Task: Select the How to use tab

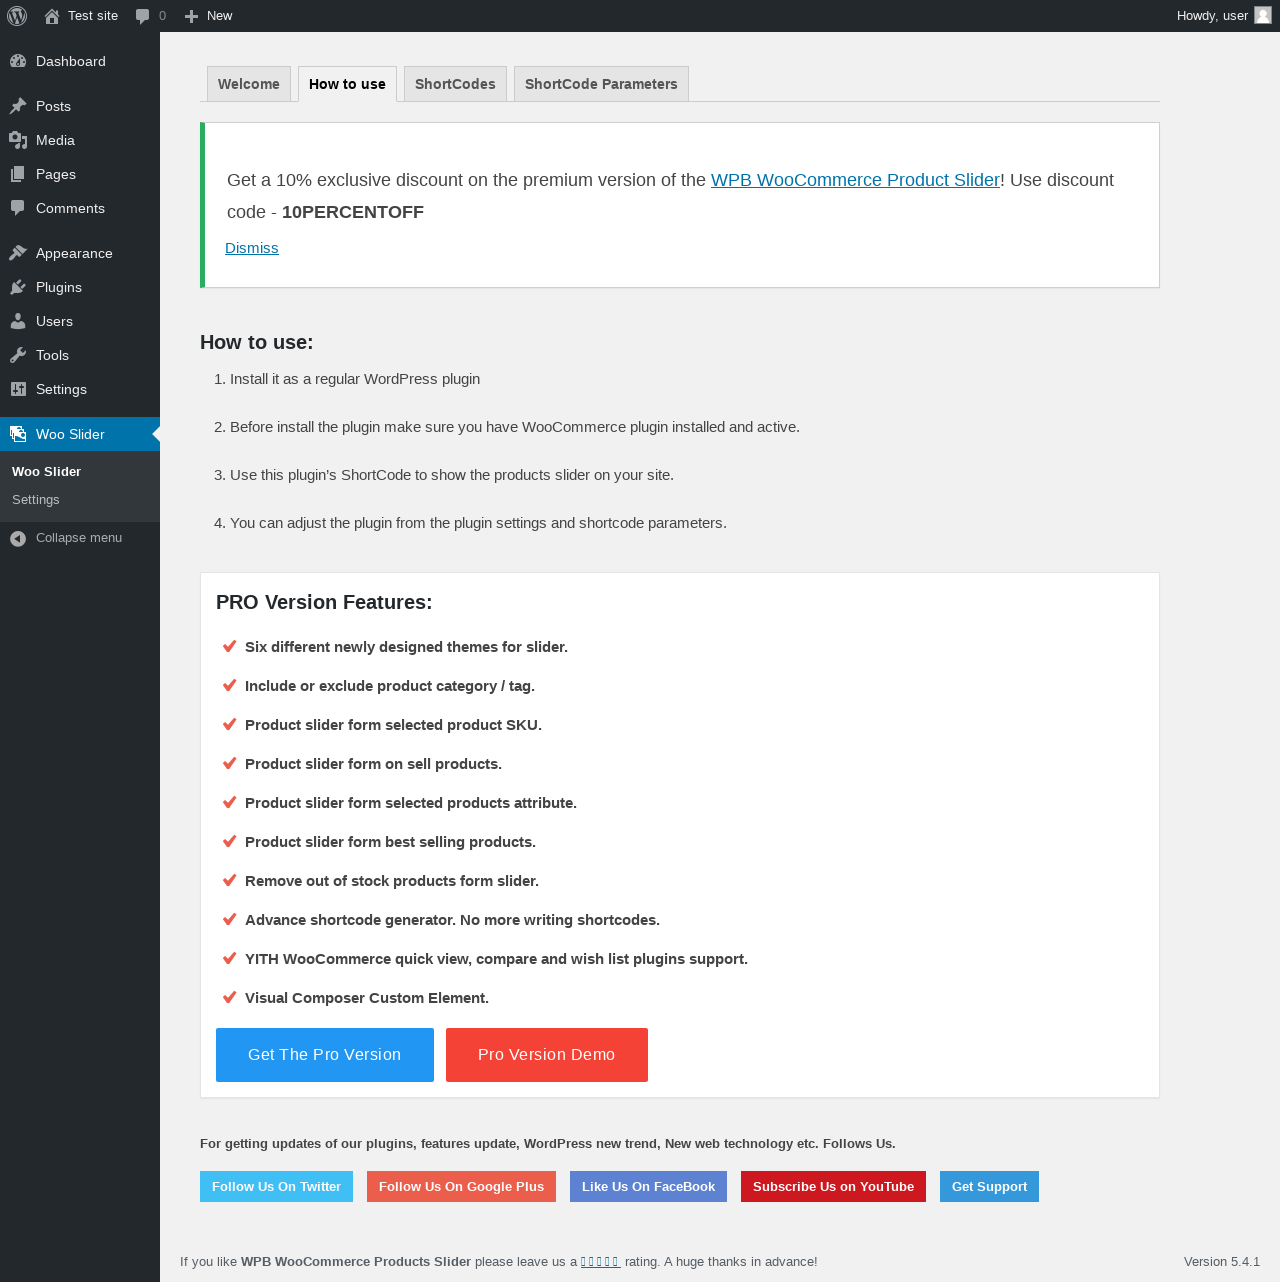Action: (x=347, y=84)
